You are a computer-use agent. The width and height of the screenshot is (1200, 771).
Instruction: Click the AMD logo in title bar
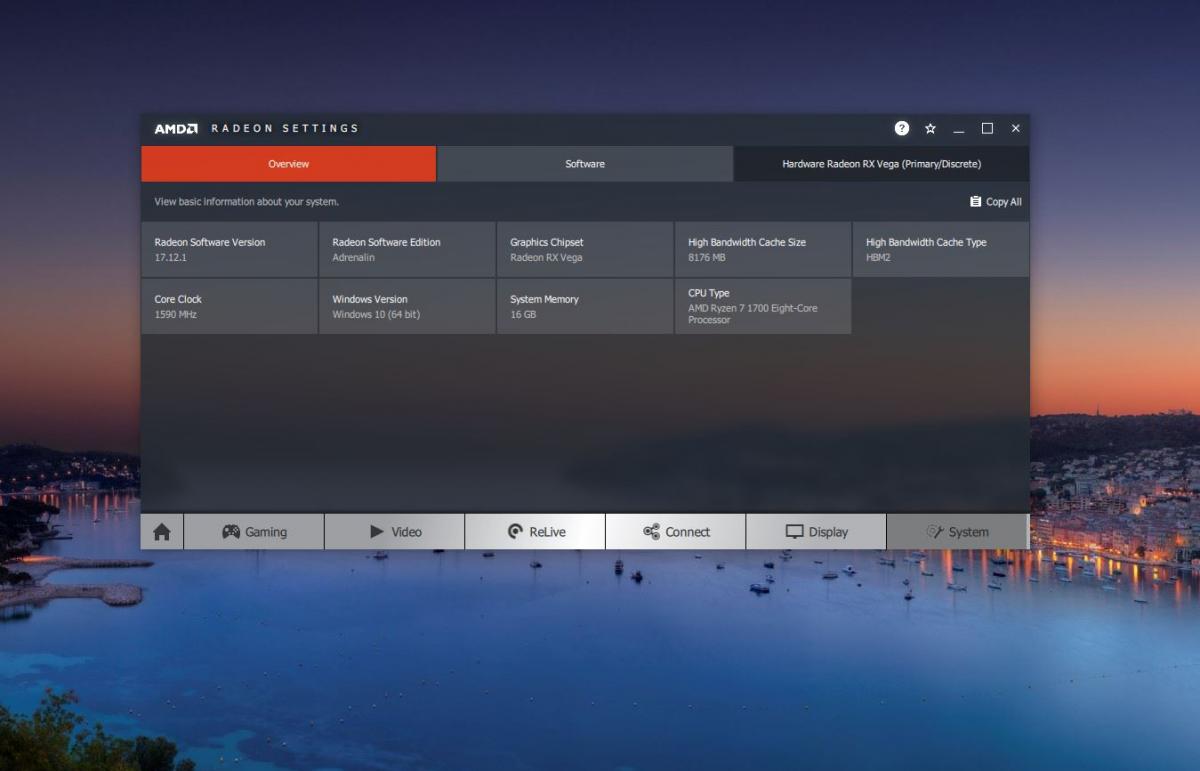176,129
